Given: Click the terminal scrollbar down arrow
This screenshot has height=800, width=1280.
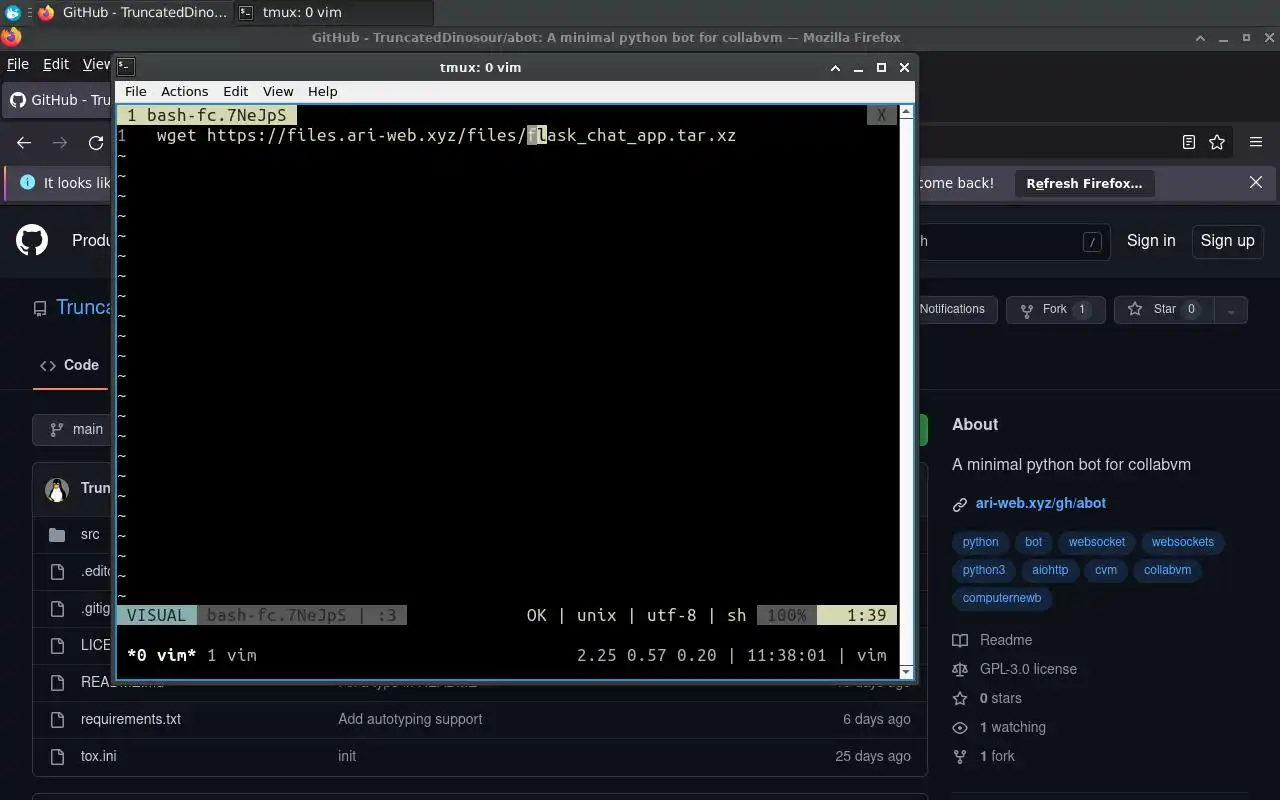Looking at the screenshot, I should coord(906,672).
